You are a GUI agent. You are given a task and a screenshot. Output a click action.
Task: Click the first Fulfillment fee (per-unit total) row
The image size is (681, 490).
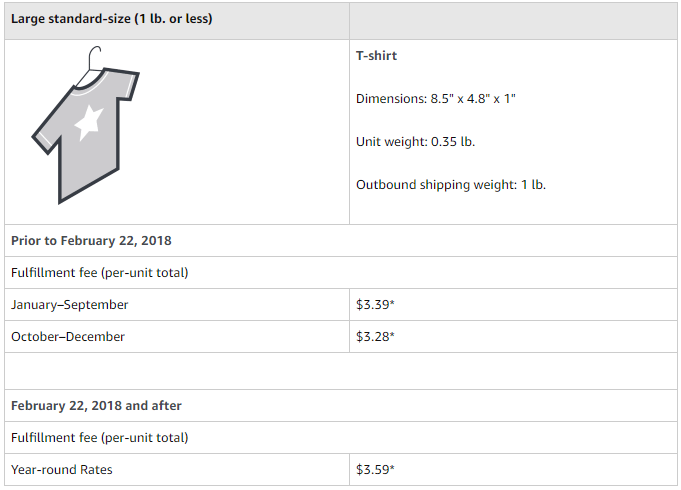(340, 272)
